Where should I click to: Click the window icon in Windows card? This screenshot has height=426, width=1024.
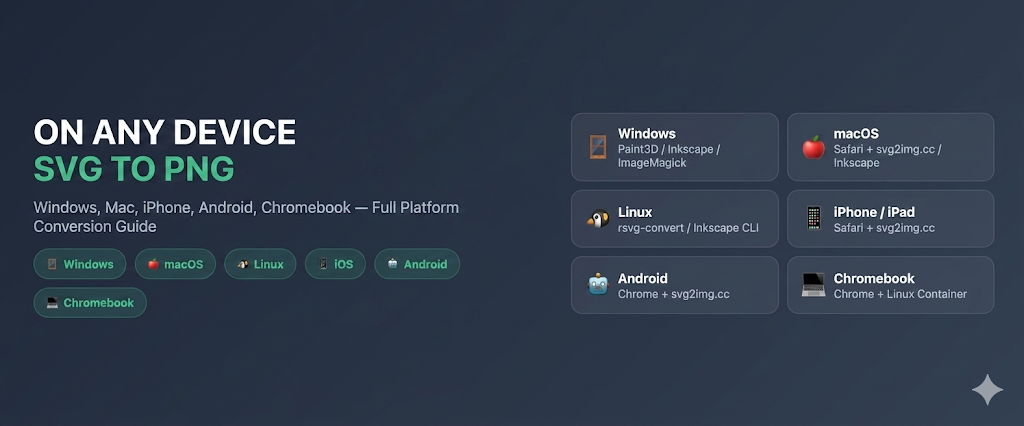[x=598, y=147]
